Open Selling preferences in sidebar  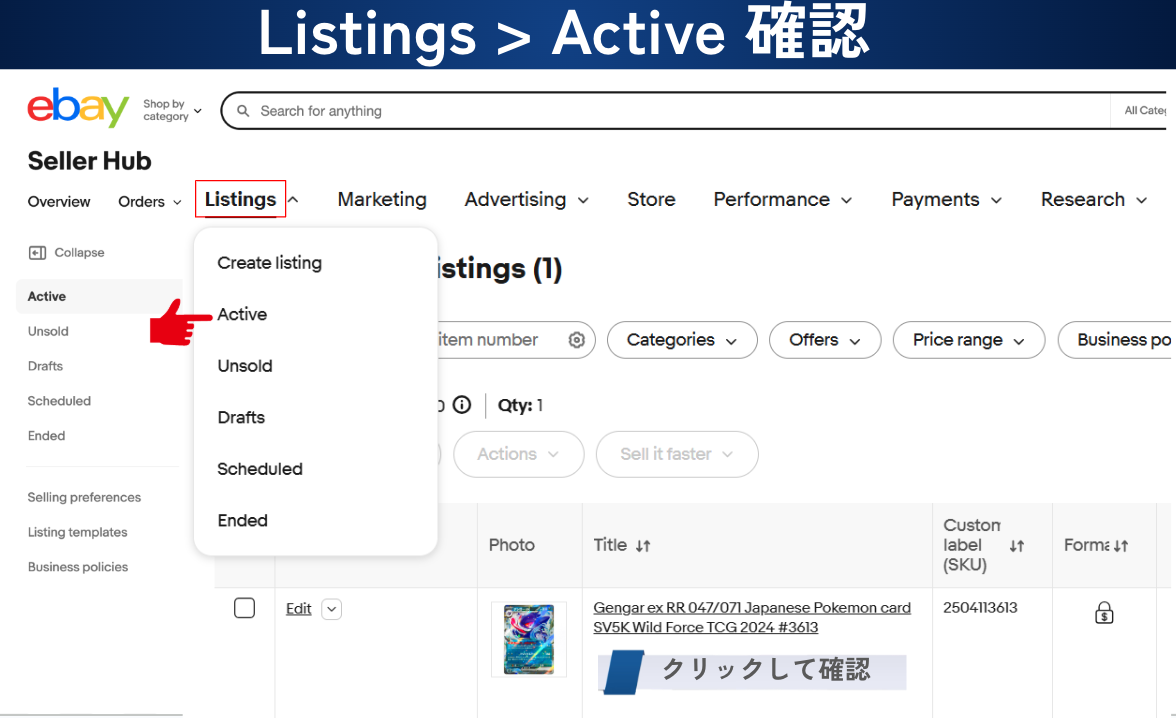click(84, 497)
